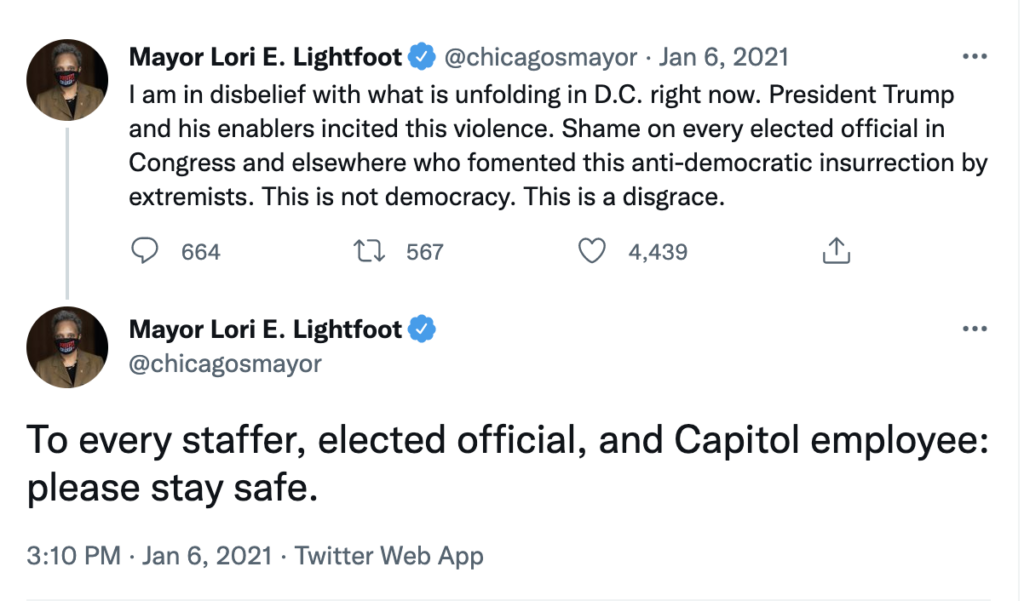
Task: Click the @chicagosmayor handle below the second name
Action: click(226, 363)
